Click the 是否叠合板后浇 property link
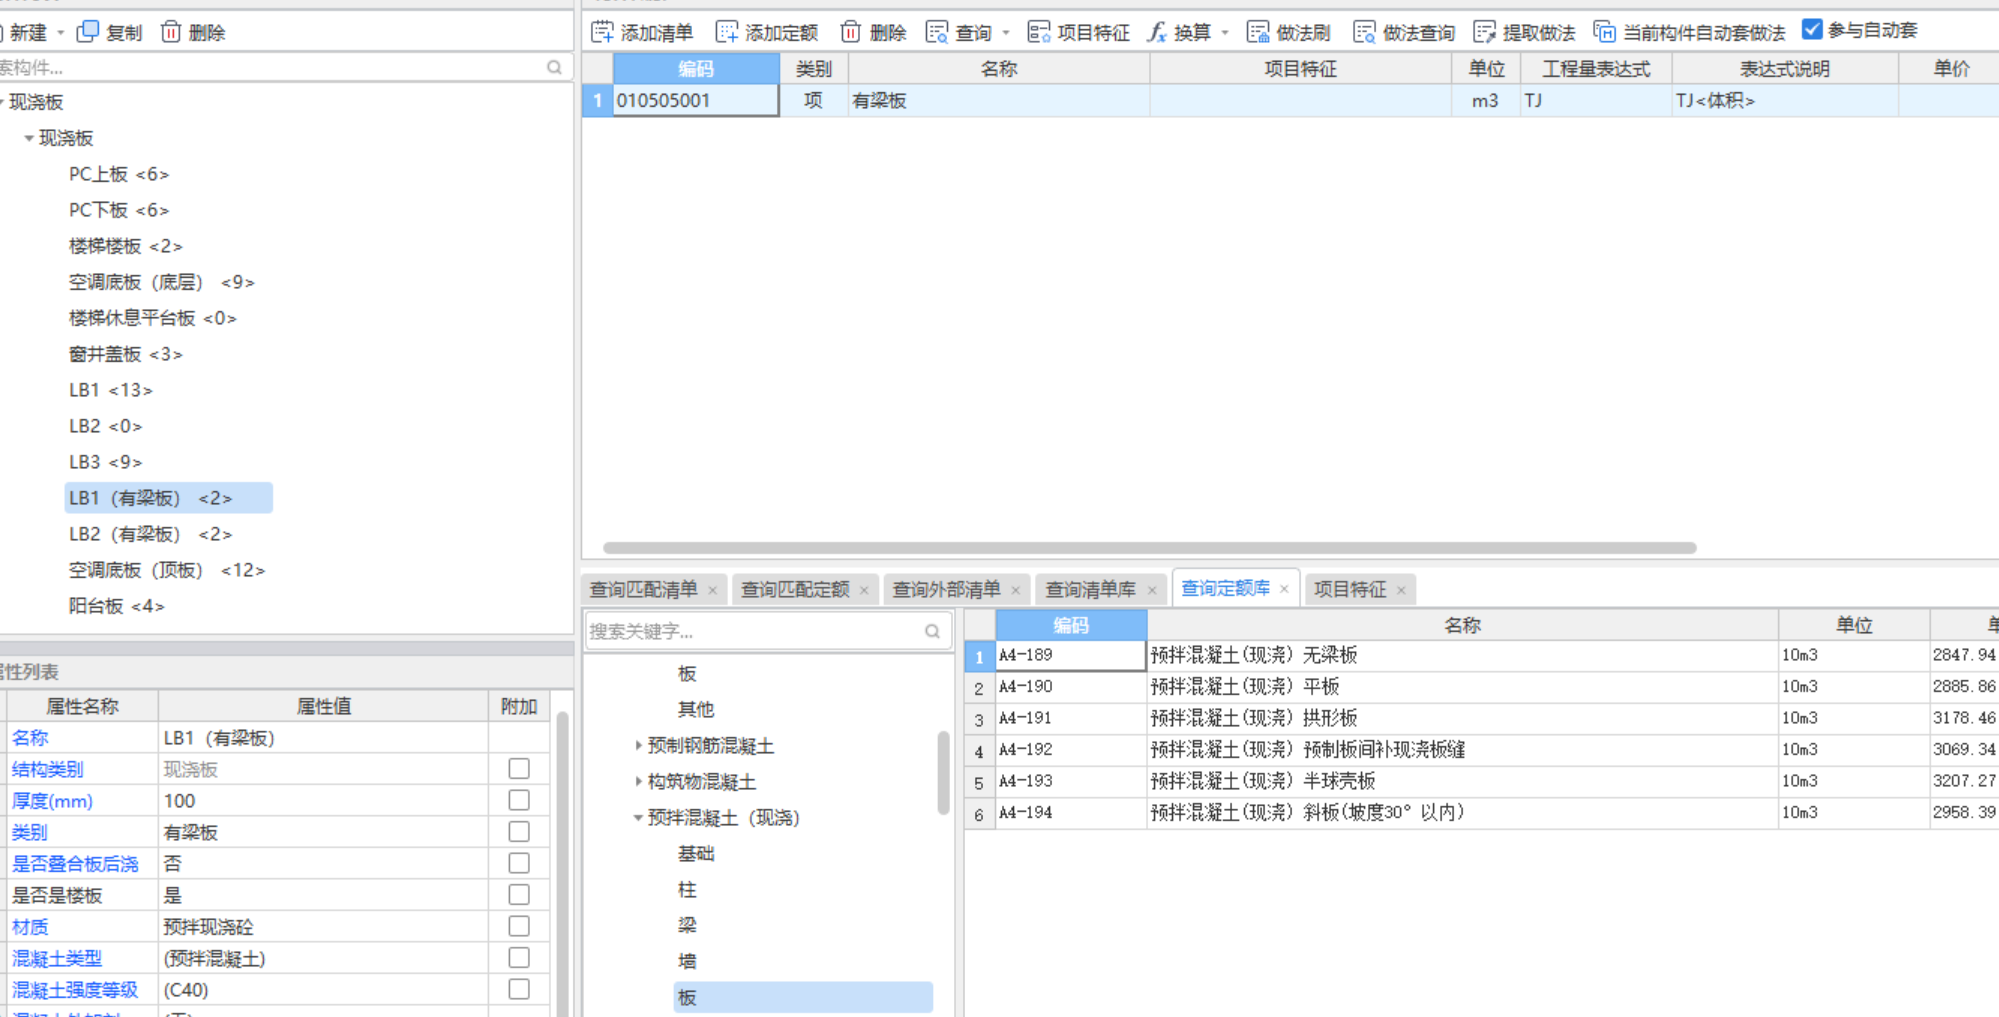Screen dimensions: 1999x1017 pyautogui.click(x=75, y=863)
